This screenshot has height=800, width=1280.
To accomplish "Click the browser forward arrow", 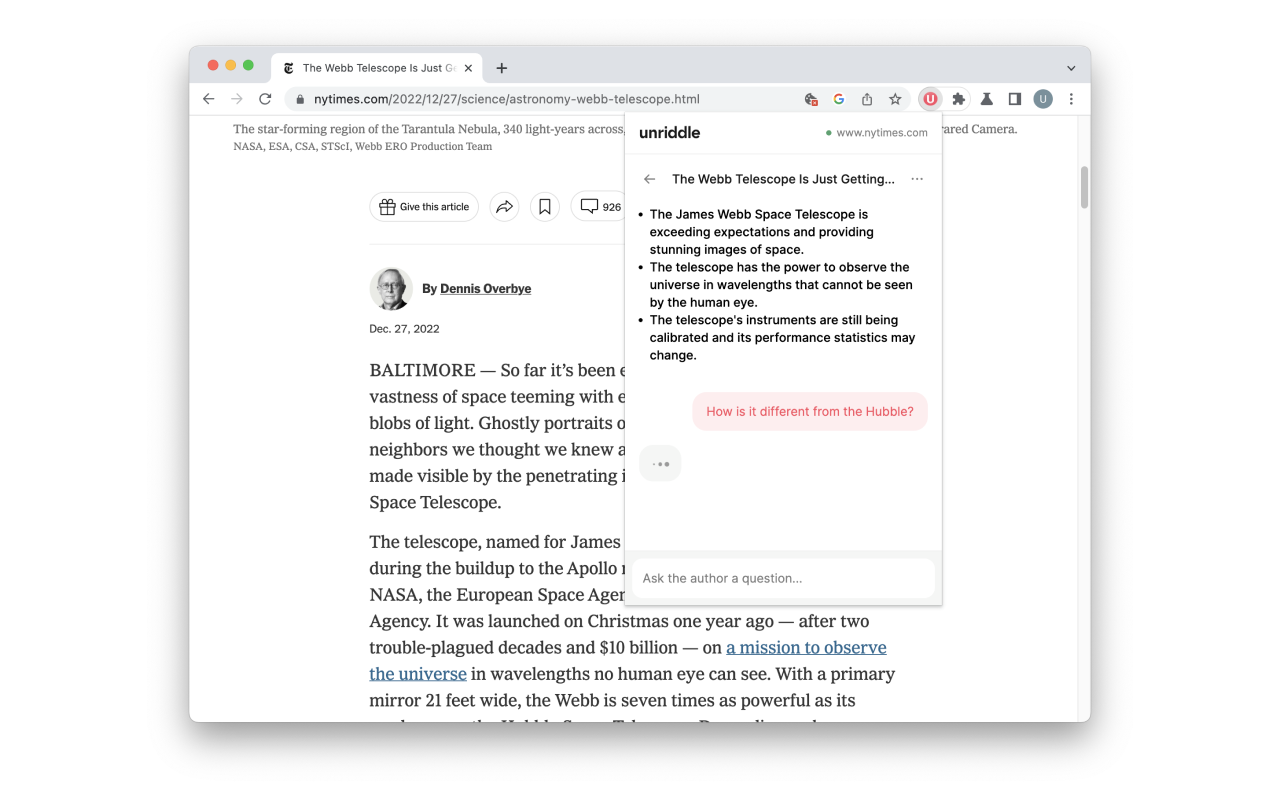I will pyautogui.click(x=237, y=99).
